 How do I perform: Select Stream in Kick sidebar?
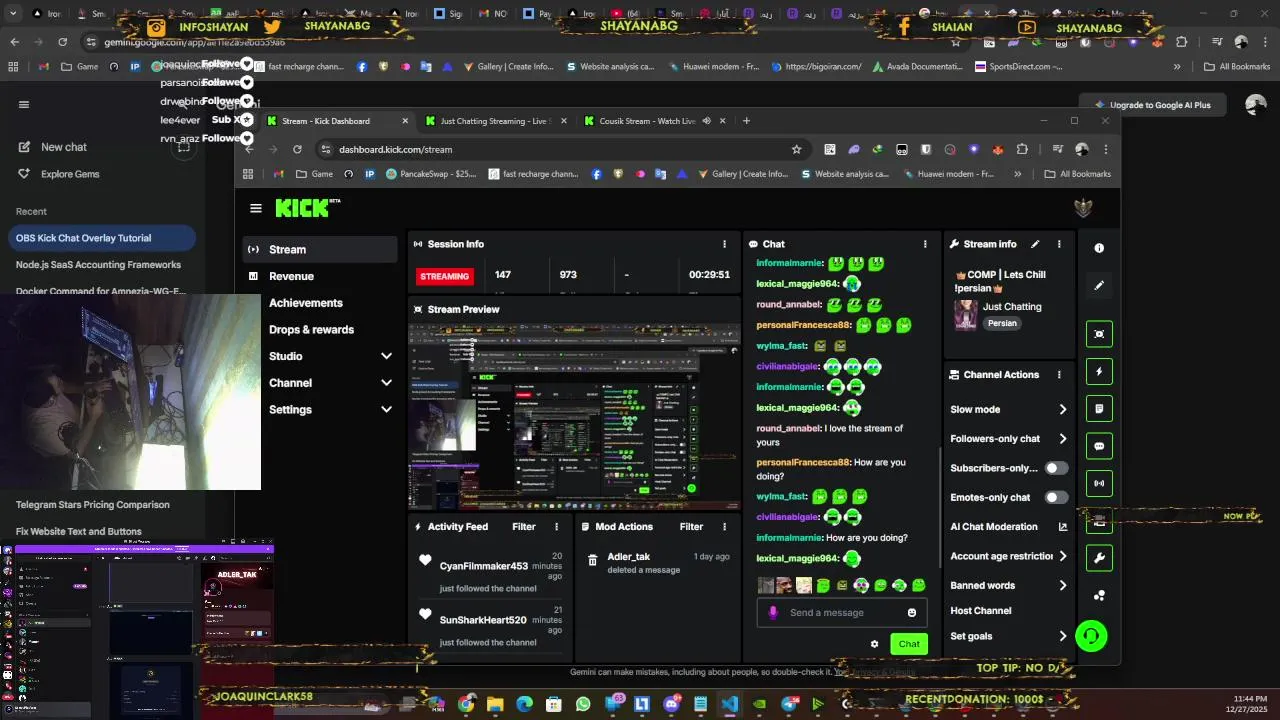click(320, 249)
